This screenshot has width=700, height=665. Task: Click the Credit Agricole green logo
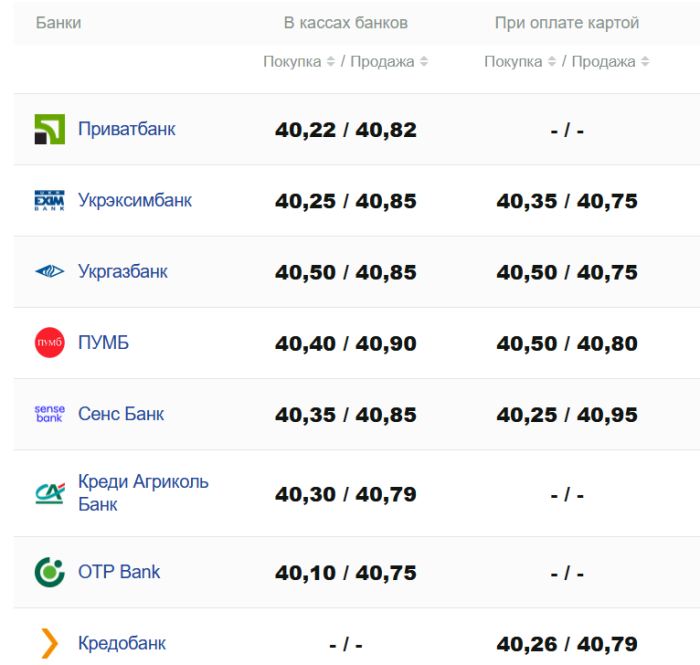(49, 493)
